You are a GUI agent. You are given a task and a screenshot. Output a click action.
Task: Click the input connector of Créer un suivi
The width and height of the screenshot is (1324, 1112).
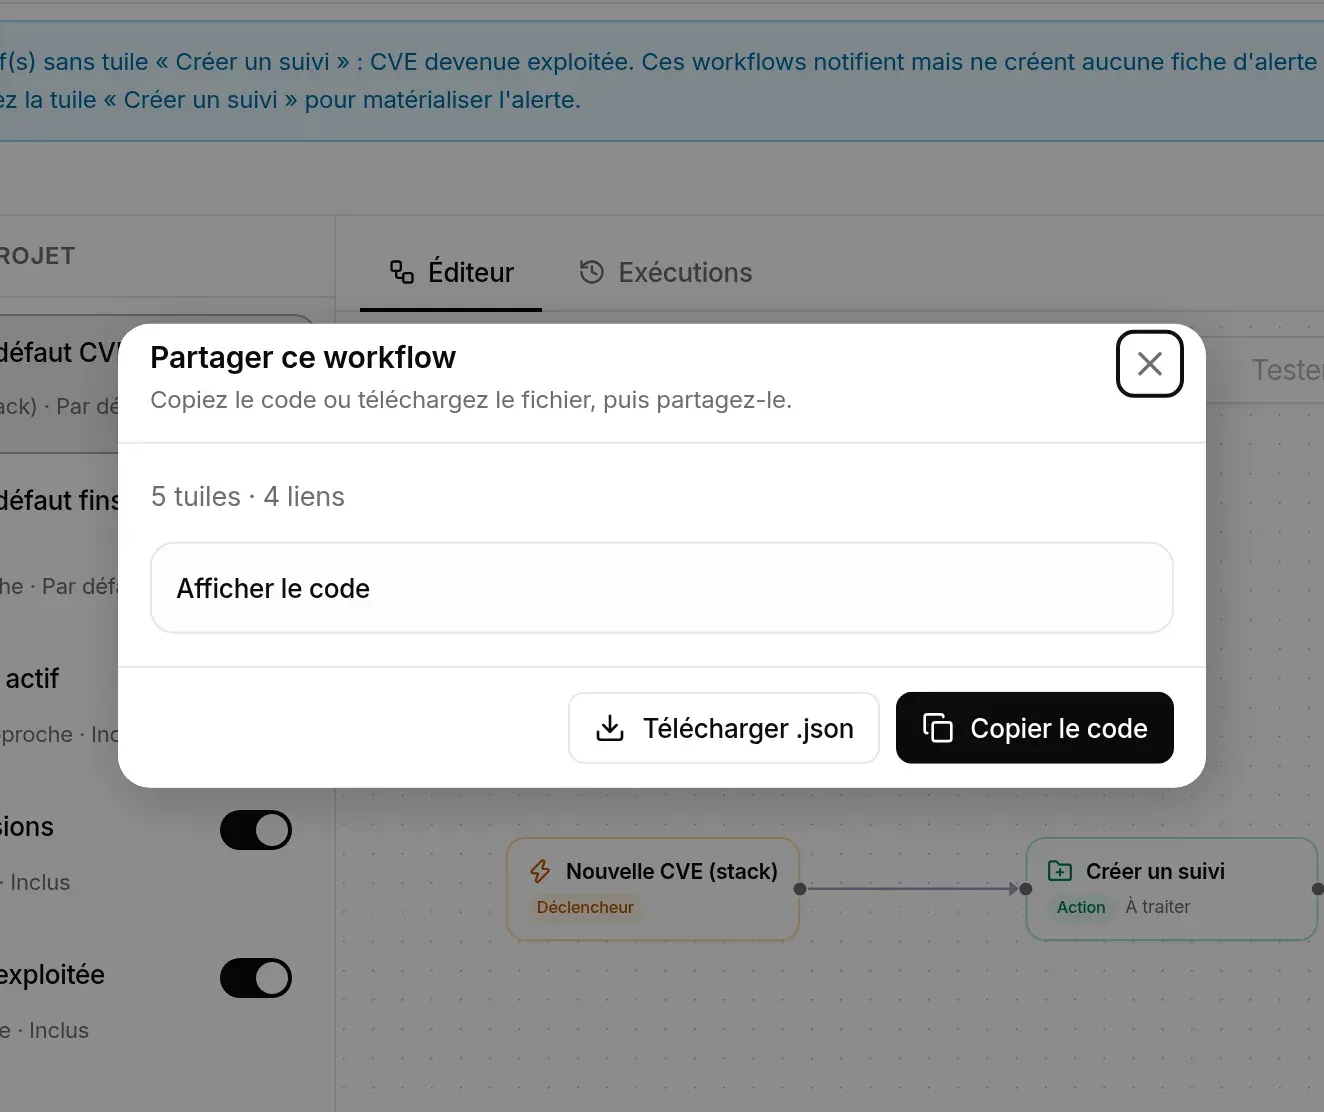coord(1026,889)
